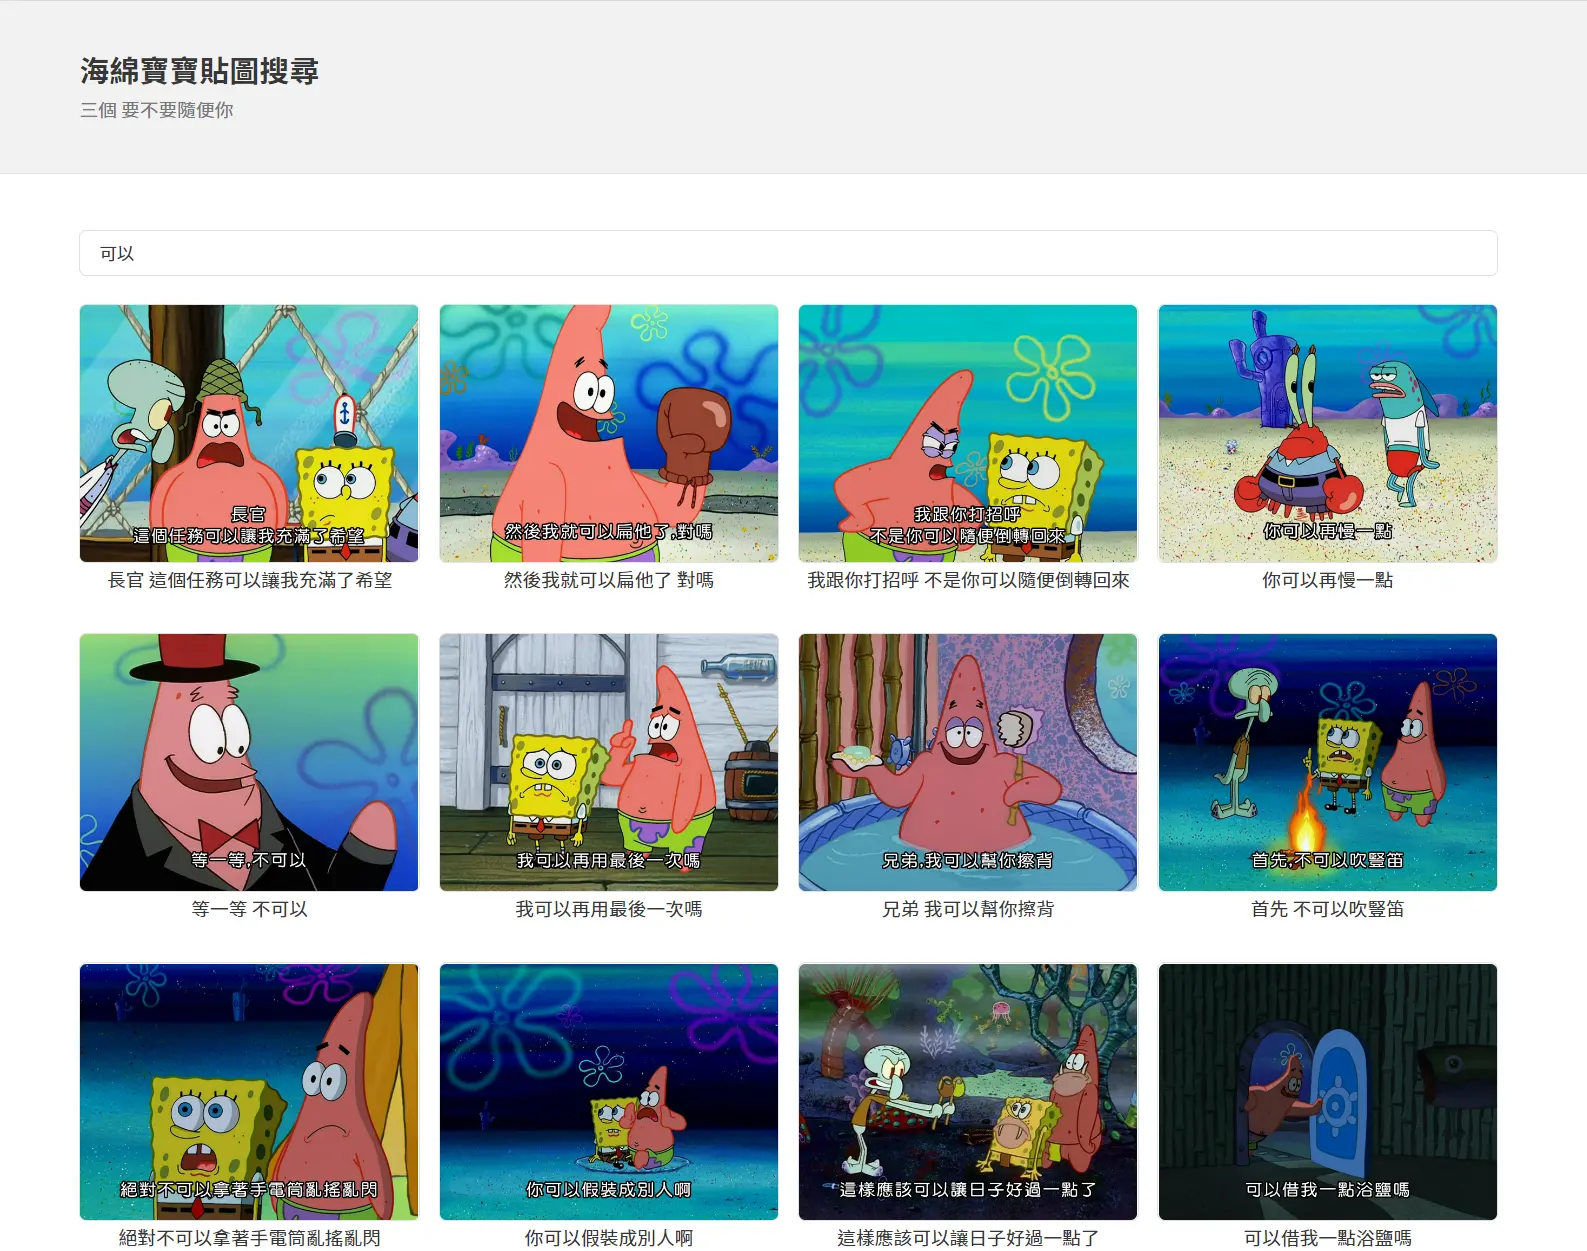Click the caption 你可以再慢一點
Image resolution: width=1587 pixels, height=1251 pixels.
pyautogui.click(x=1327, y=580)
